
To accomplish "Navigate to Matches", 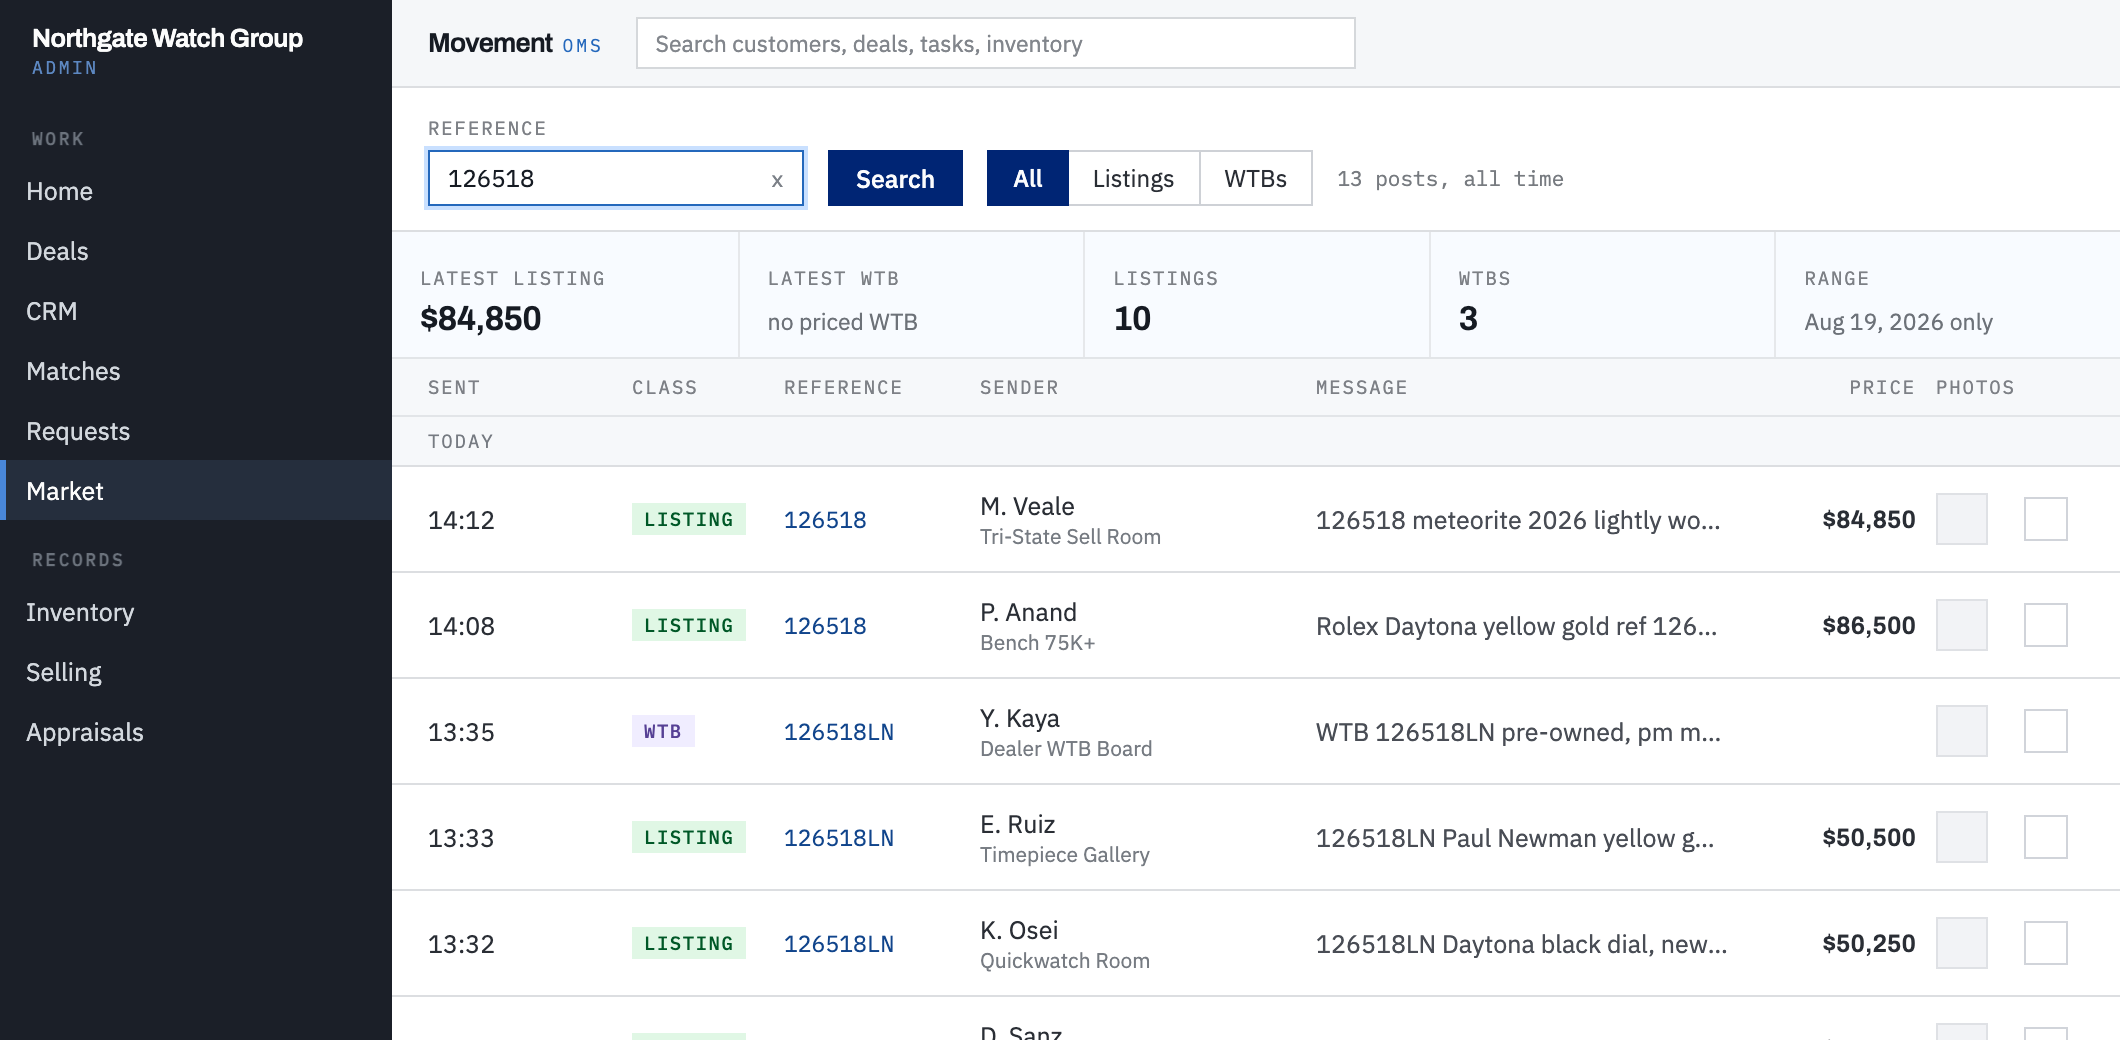I will point(196,371).
